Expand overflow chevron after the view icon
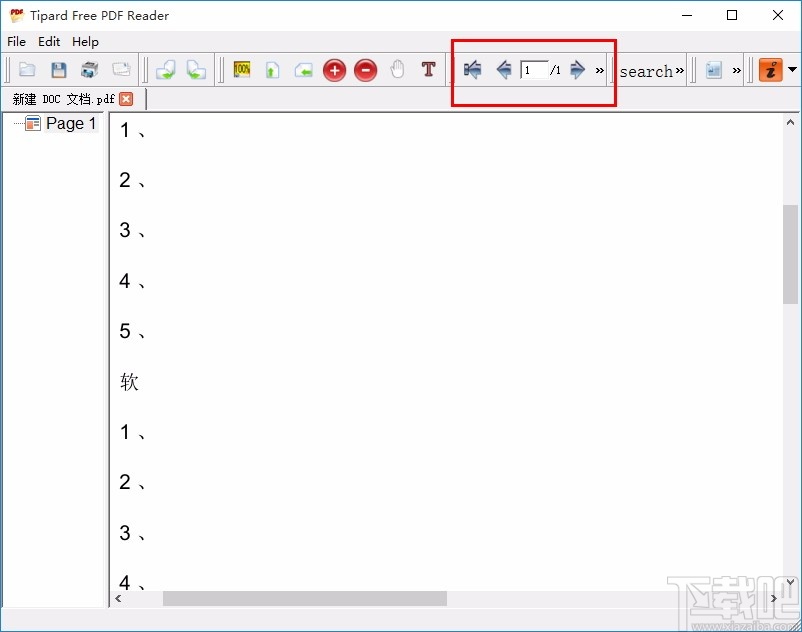The image size is (802, 632). (737, 70)
